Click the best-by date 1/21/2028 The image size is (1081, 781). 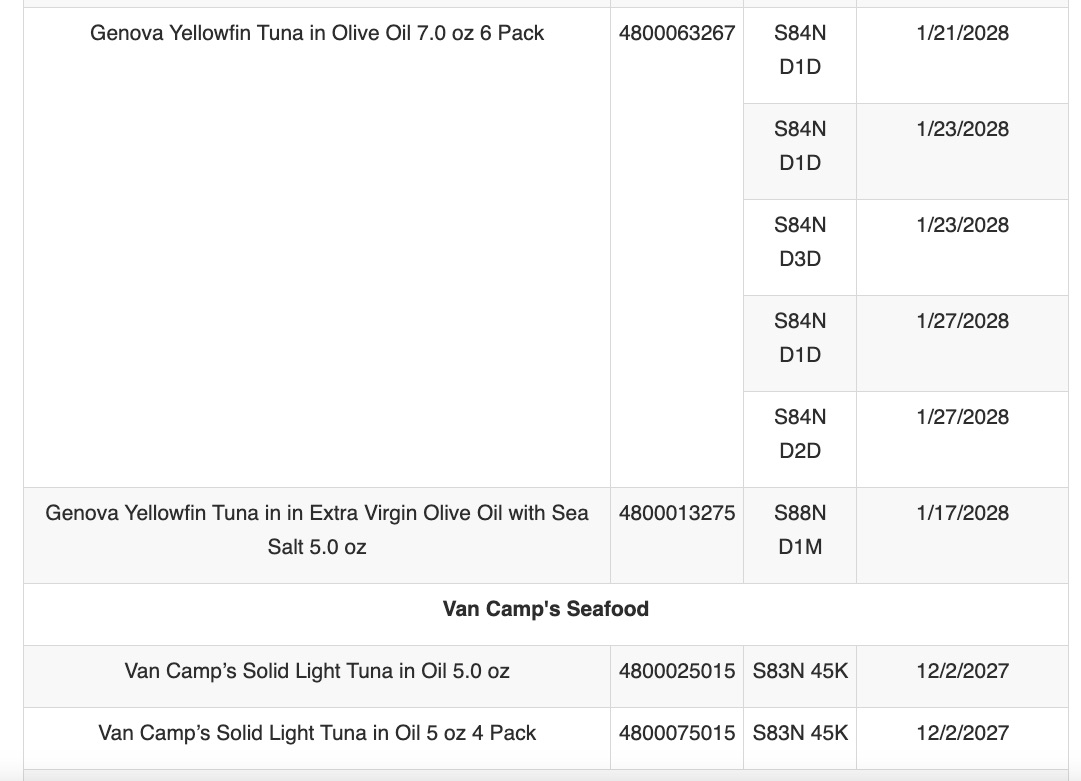click(x=962, y=33)
